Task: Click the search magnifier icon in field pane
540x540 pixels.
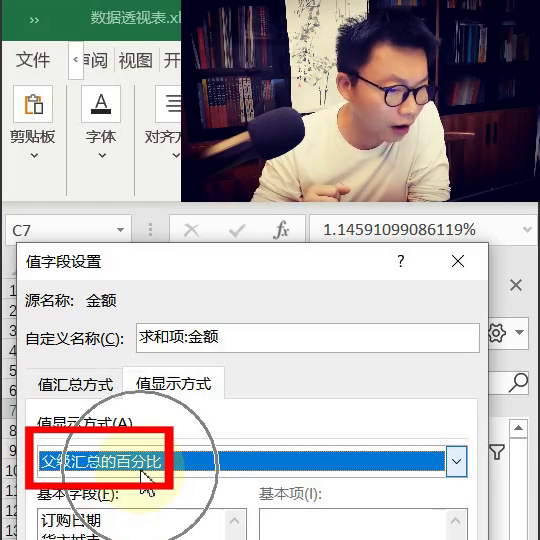Action: point(518,383)
